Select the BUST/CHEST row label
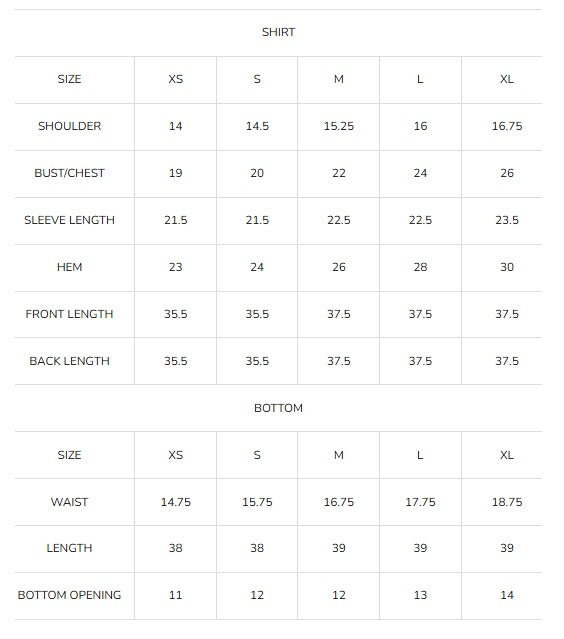Image resolution: width=564 pixels, height=639 pixels. point(70,173)
